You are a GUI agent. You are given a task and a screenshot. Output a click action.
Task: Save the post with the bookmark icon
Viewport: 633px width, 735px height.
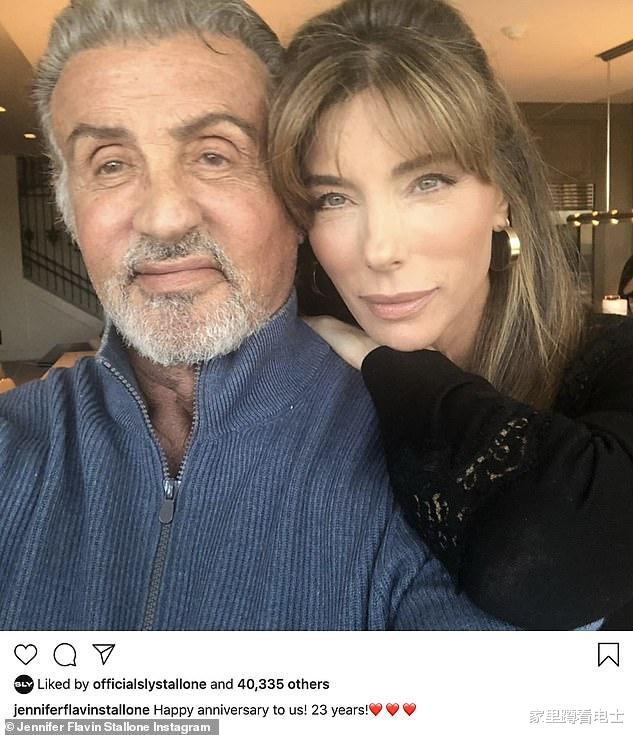608,654
